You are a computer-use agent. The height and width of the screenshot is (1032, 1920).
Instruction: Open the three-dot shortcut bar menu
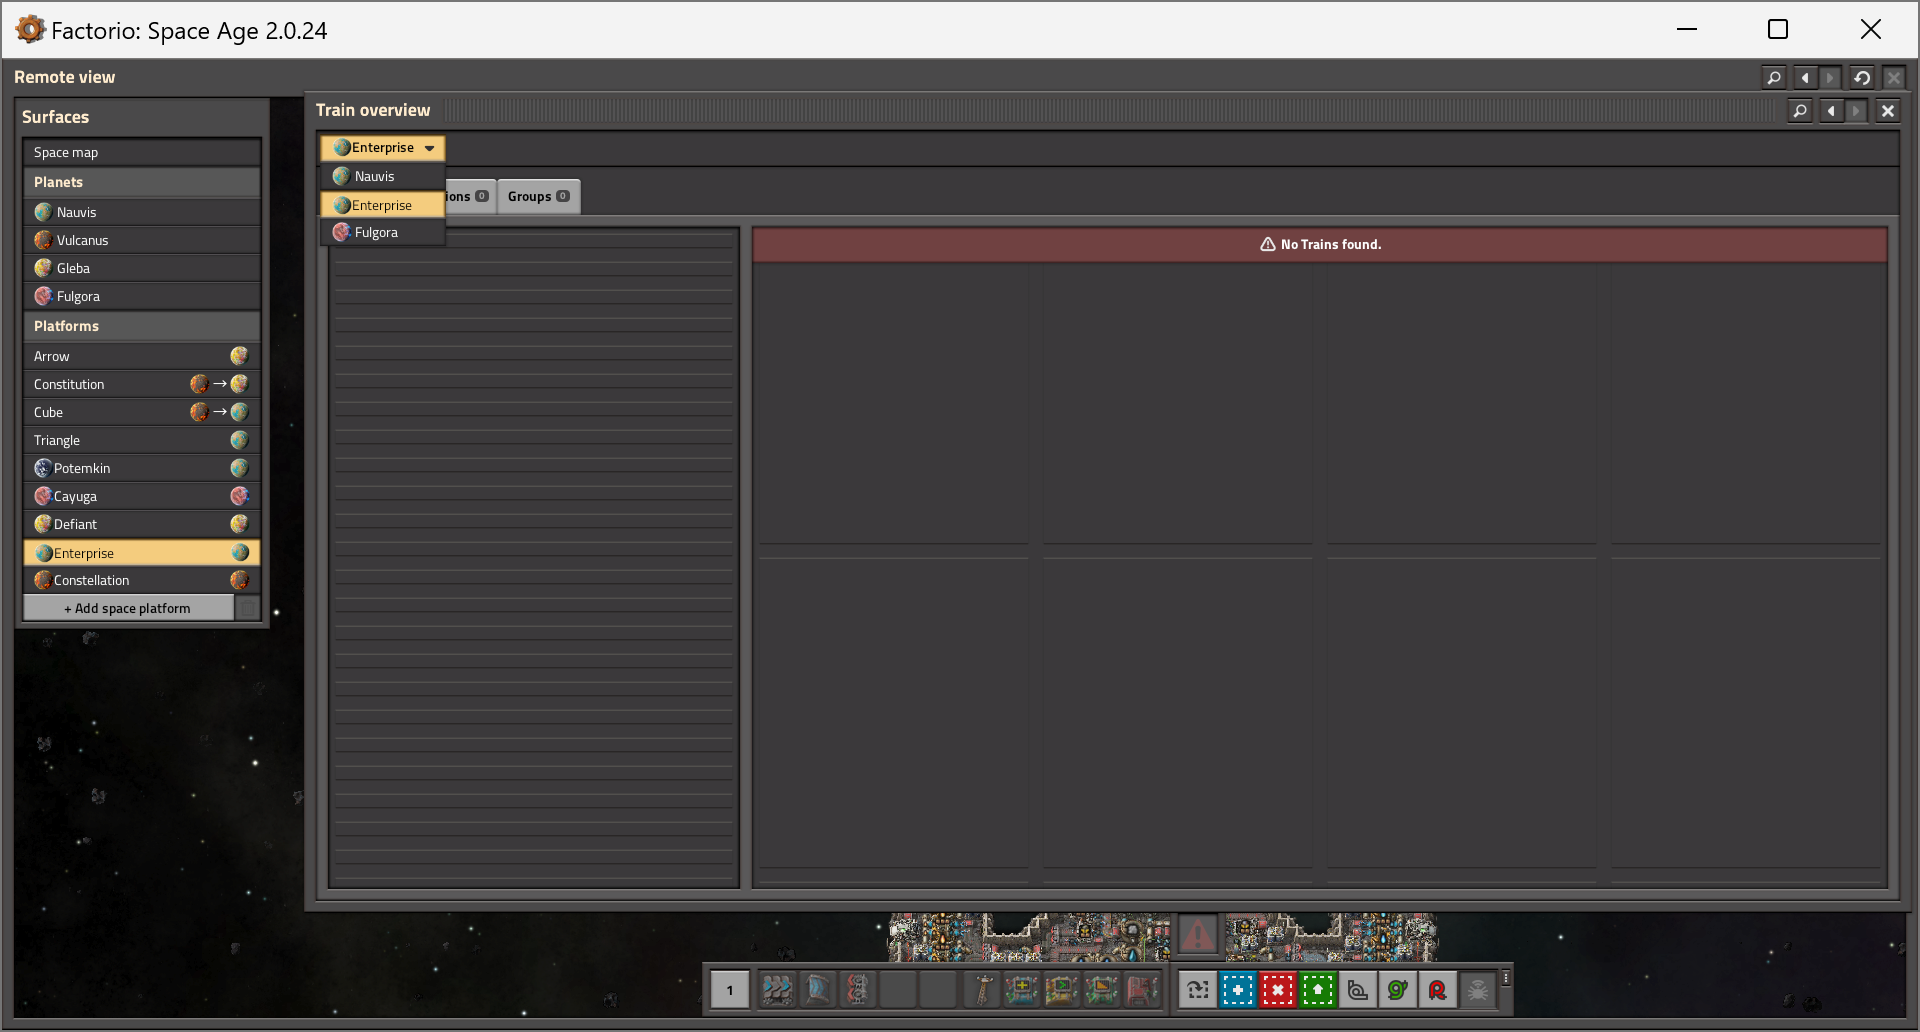(x=1506, y=978)
